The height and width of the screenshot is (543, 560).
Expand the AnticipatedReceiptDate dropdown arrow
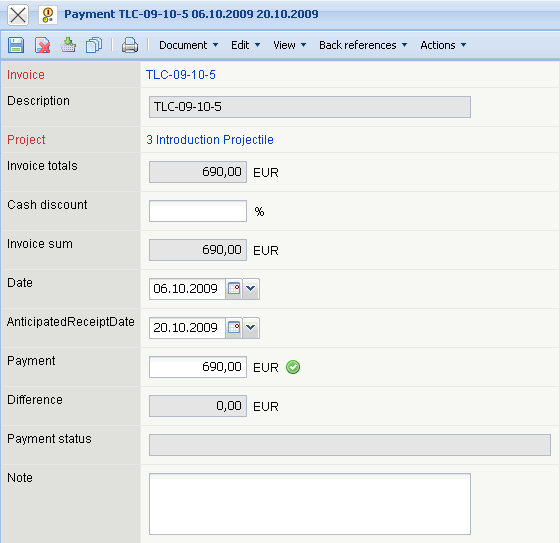click(251, 328)
